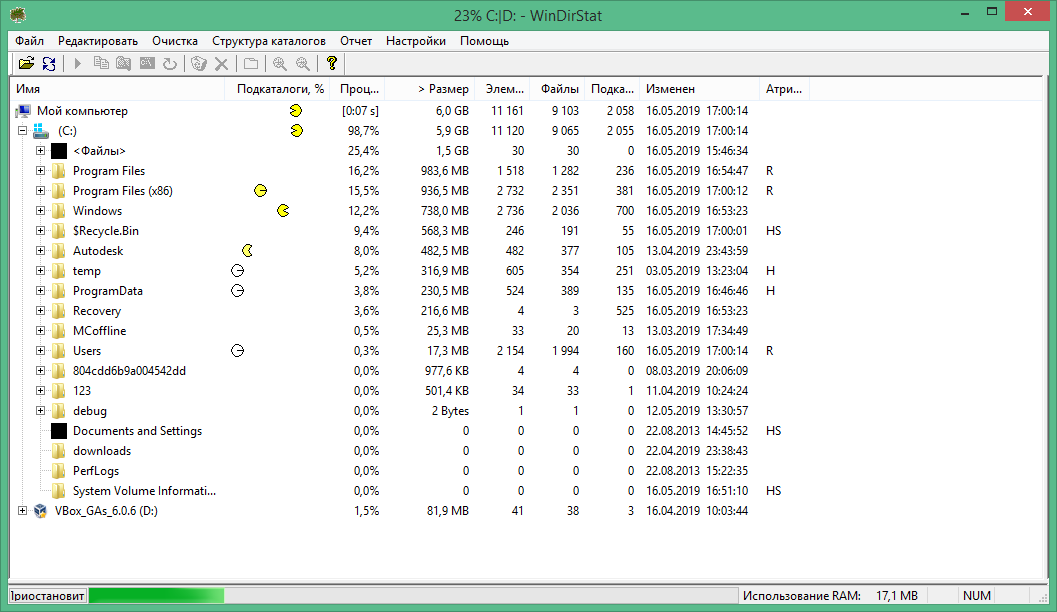Screen dimensions: 1057x612
Task: Click the Zoom in magnifier icon
Action: click(x=278, y=64)
